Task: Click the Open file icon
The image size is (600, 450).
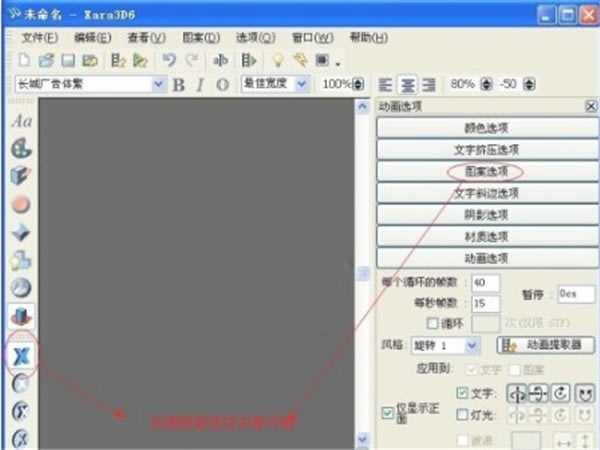Action: pyautogui.click(x=47, y=60)
